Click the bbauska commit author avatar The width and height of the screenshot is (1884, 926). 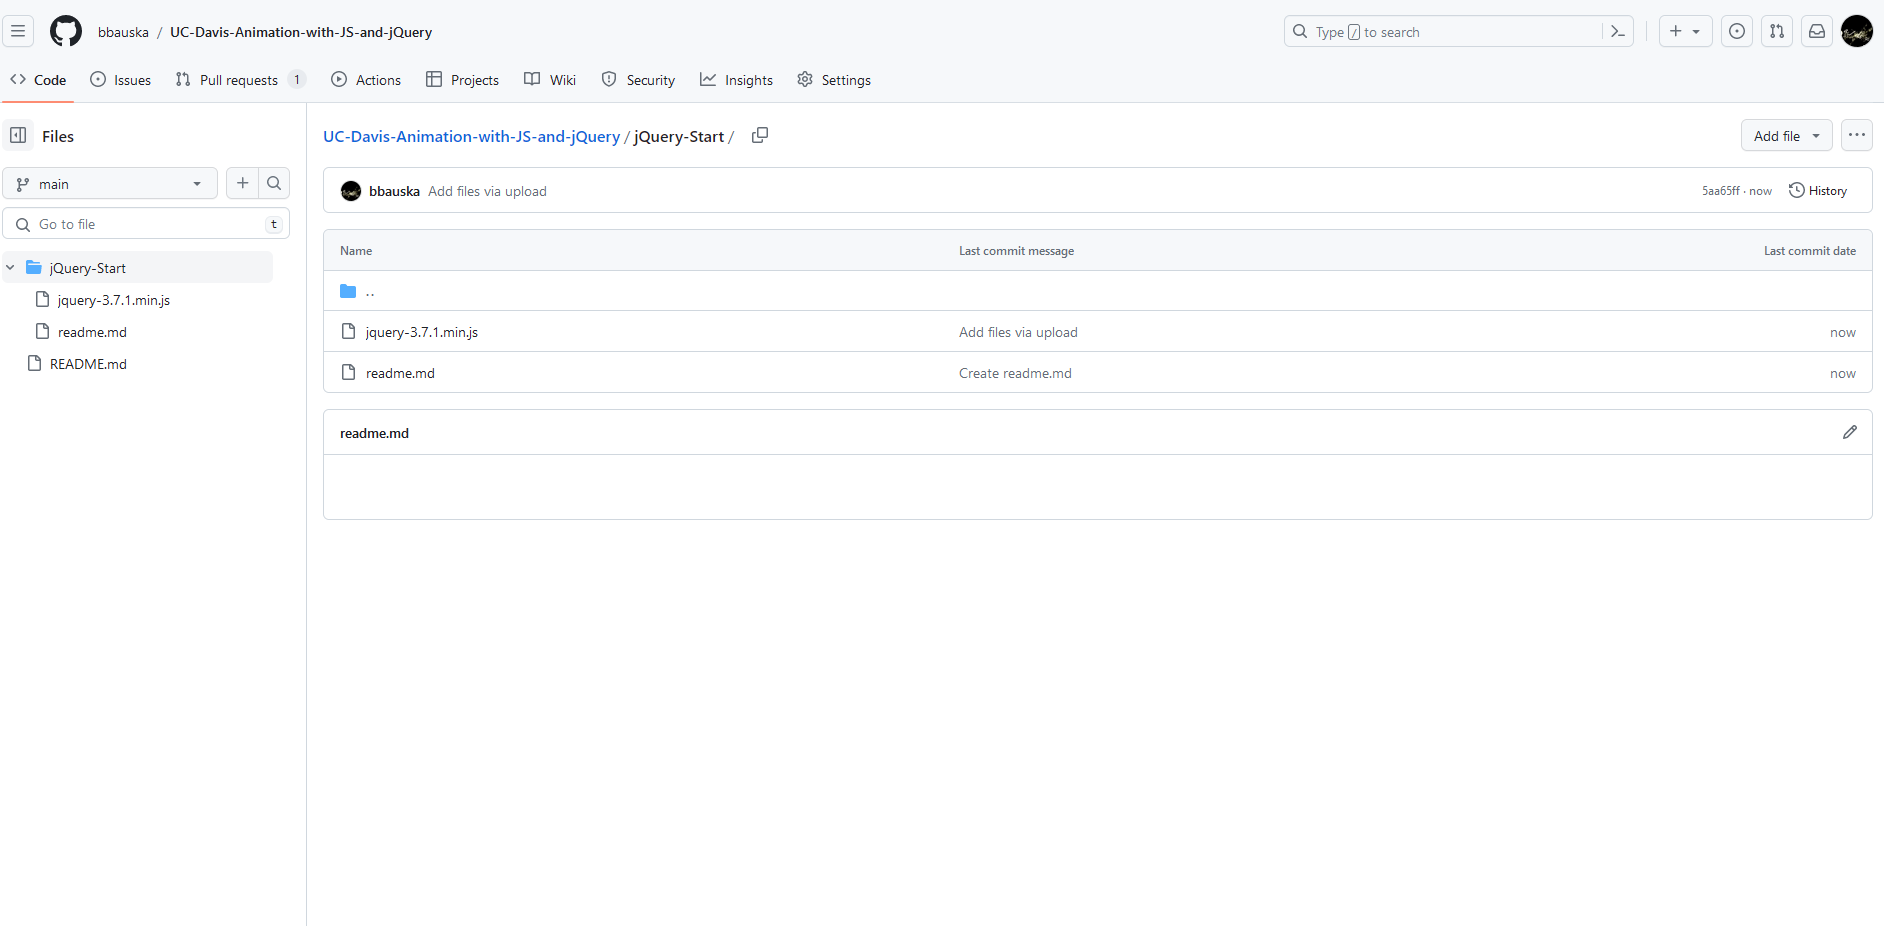(x=351, y=191)
